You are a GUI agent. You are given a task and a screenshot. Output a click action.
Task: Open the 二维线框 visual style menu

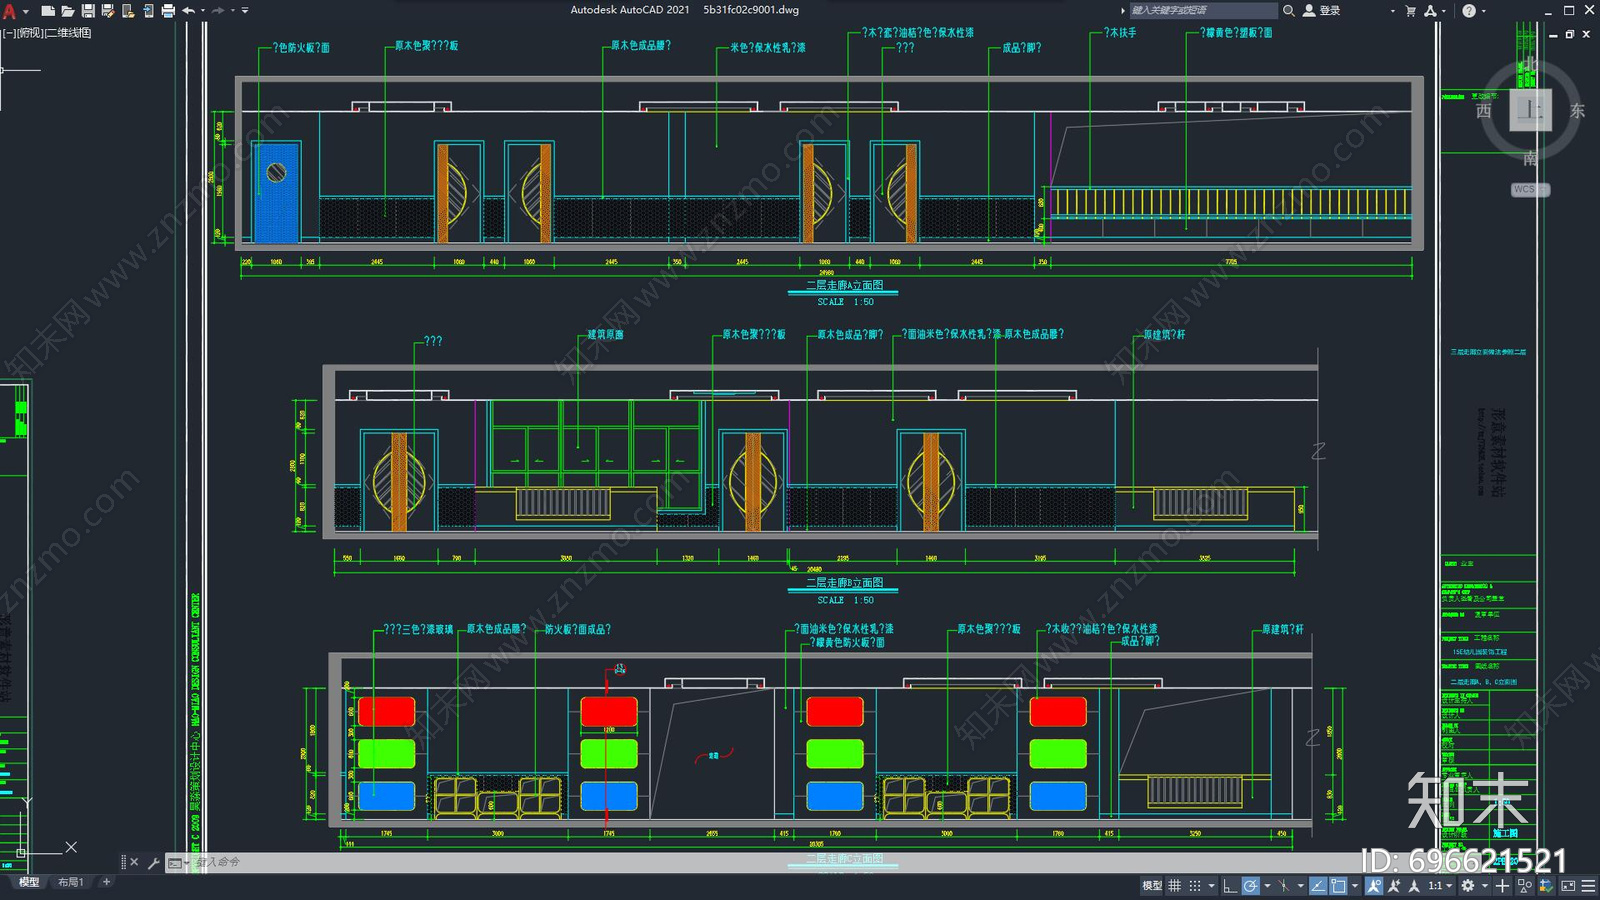tap(68, 33)
